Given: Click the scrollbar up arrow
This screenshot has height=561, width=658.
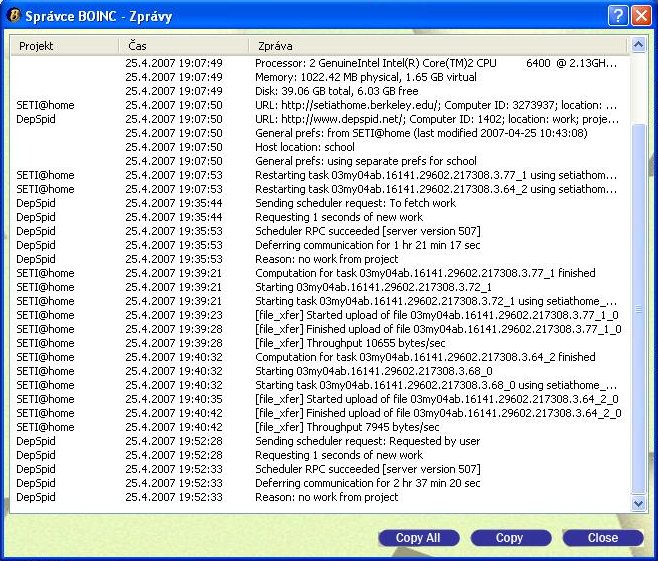Looking at the screenshot, I should (638, 45).
